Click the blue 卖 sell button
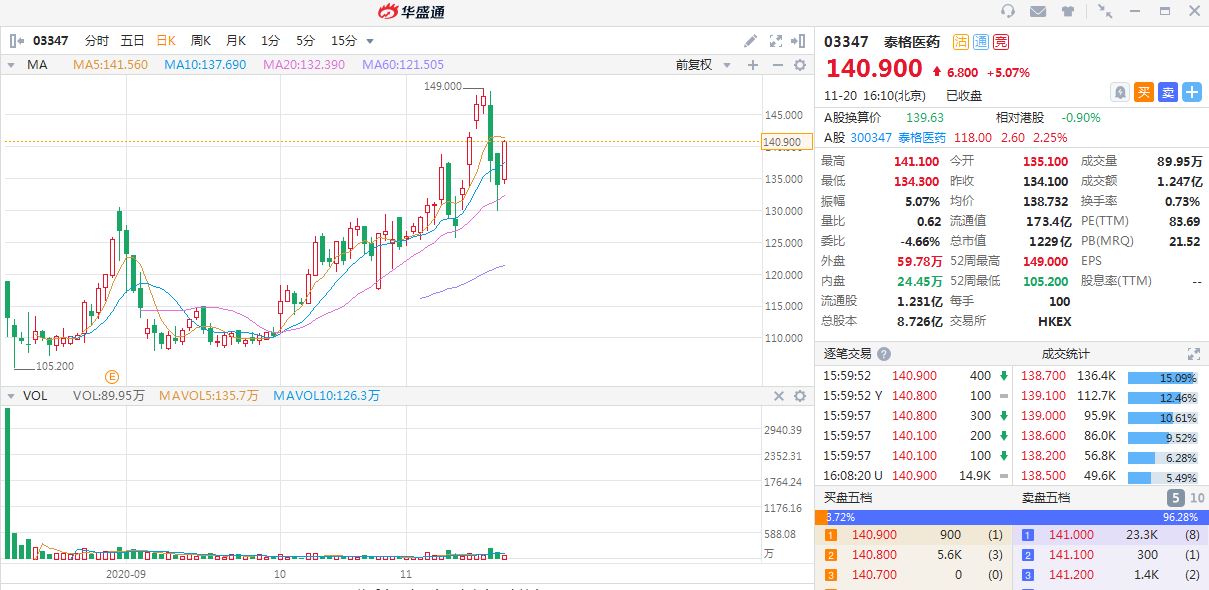1209x590 pixels. (x=1168, y=92)
